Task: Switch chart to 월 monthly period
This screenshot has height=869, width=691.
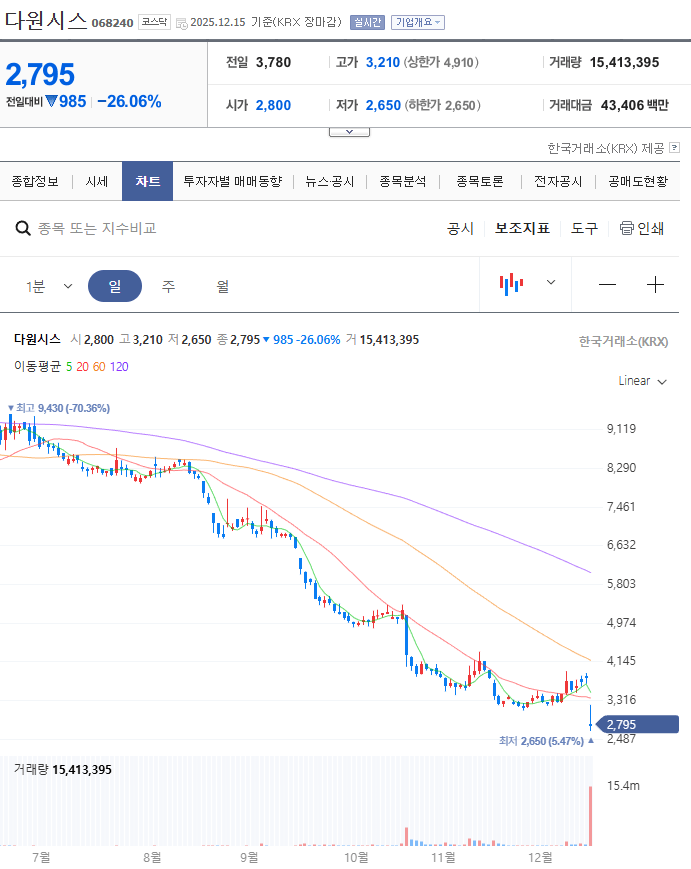Action: (x=222, y=286)
